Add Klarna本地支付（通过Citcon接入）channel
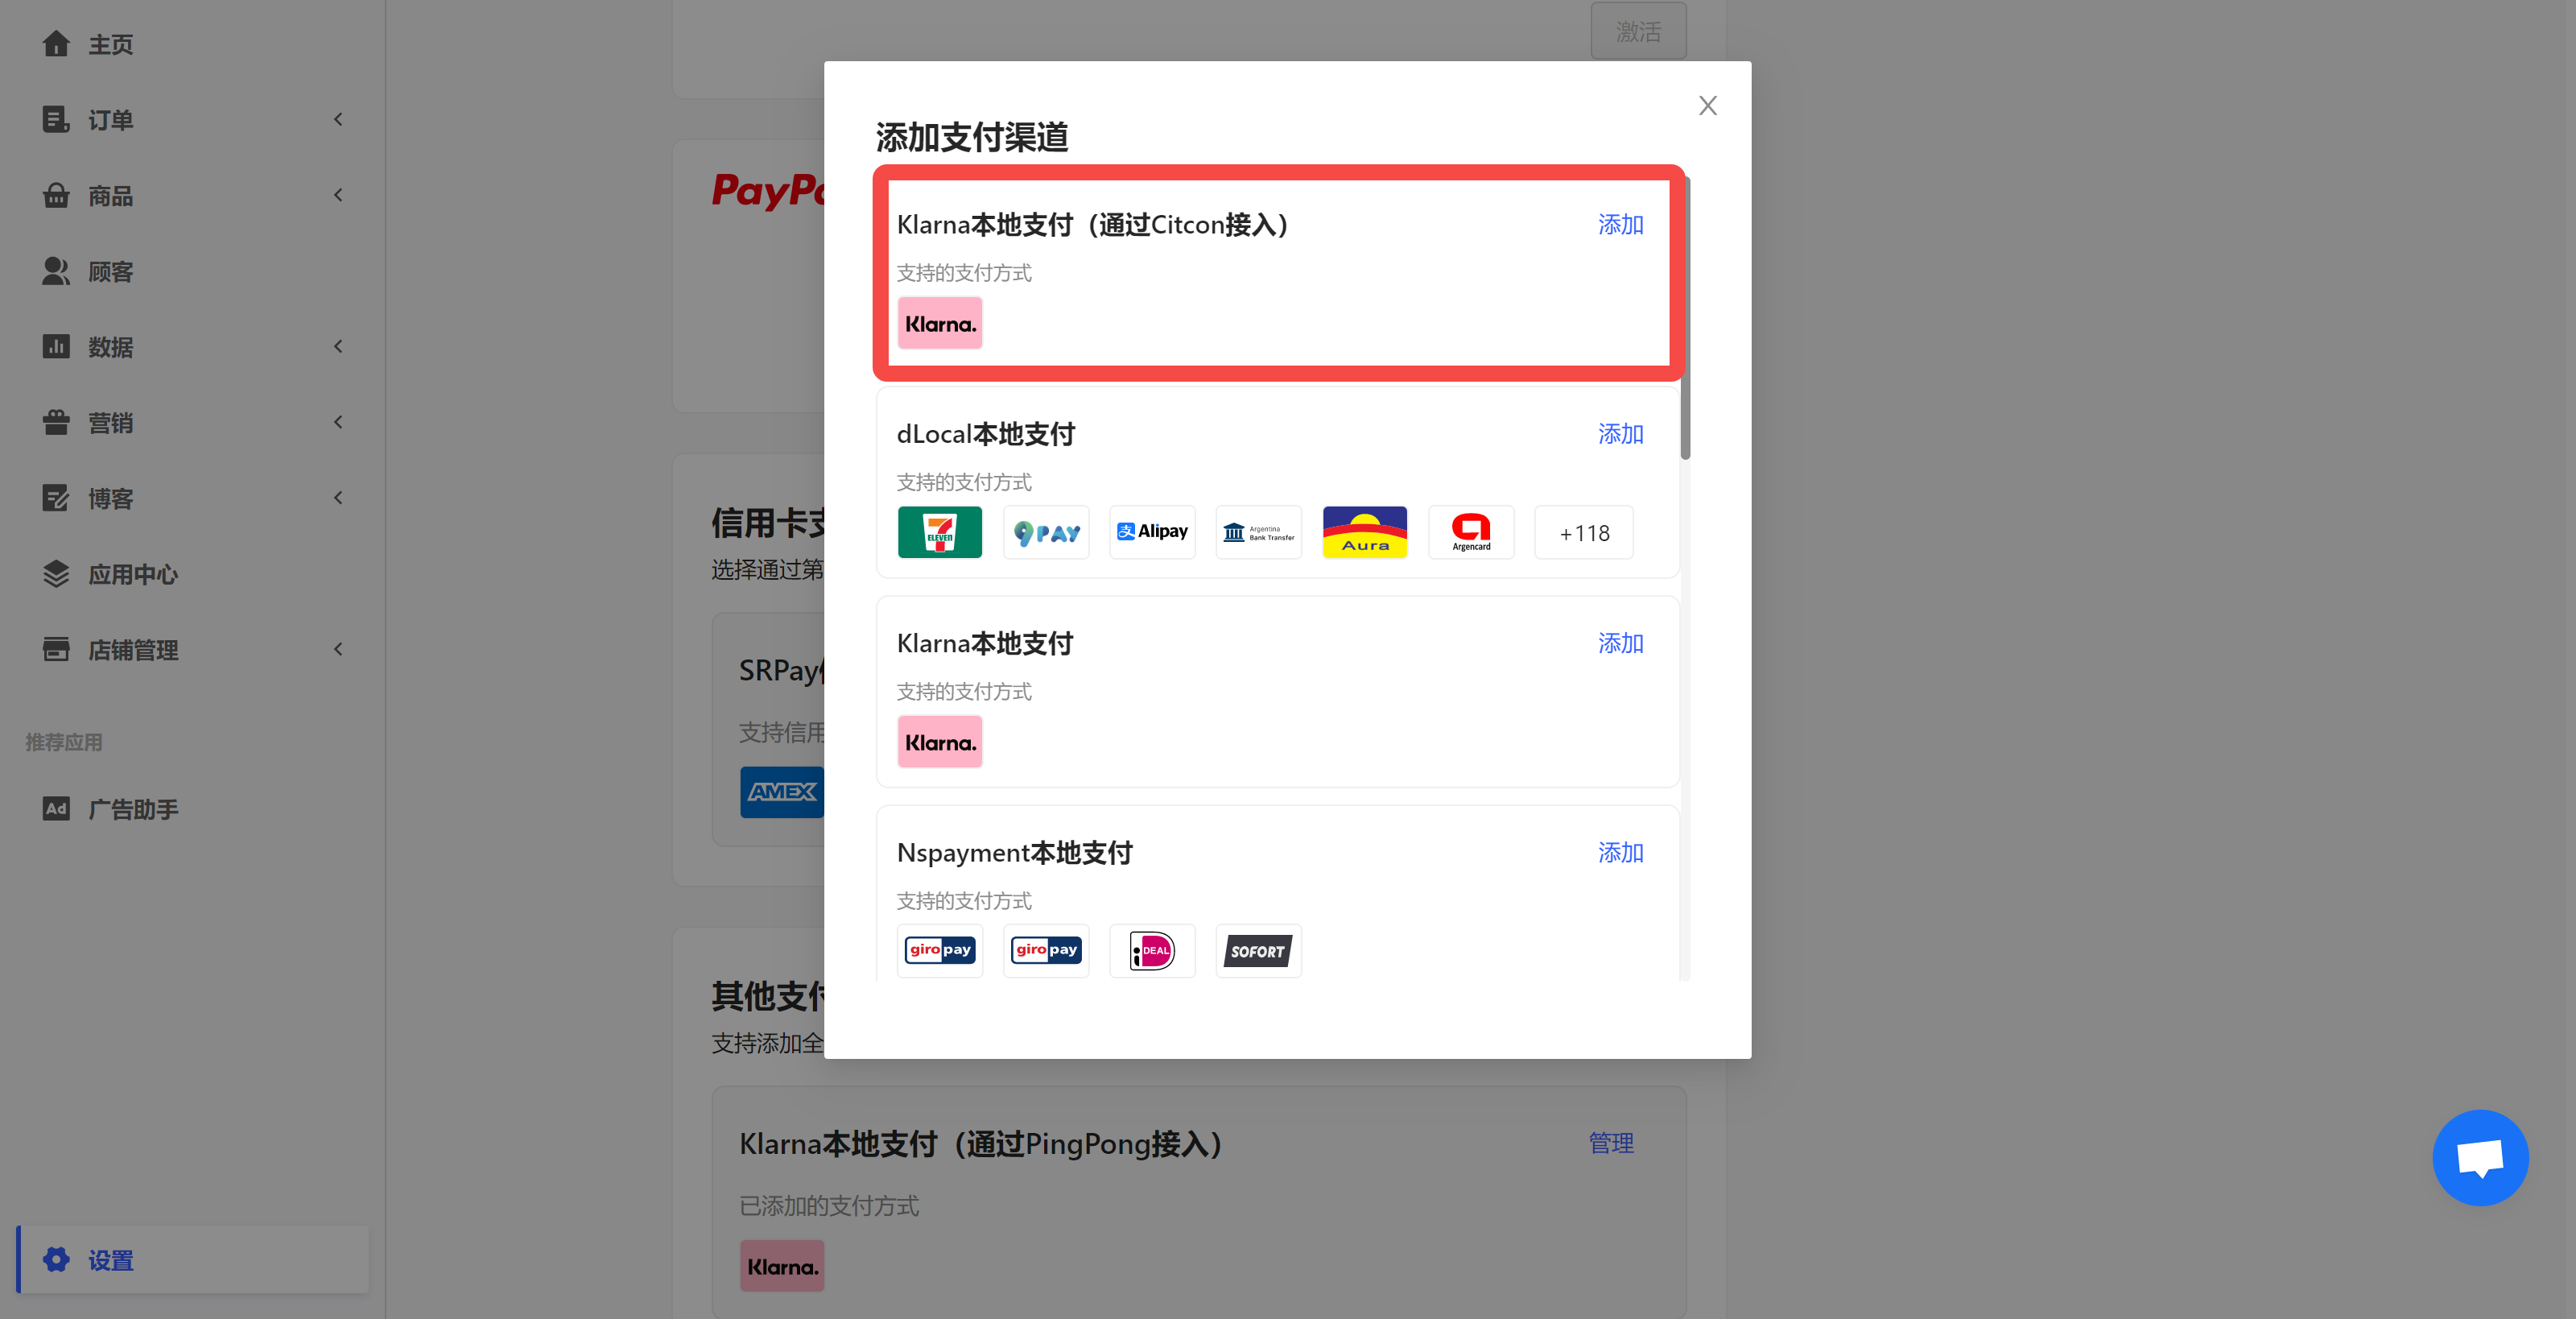This screenshot has width=2576, height=1319. [x=1620, y=225]
